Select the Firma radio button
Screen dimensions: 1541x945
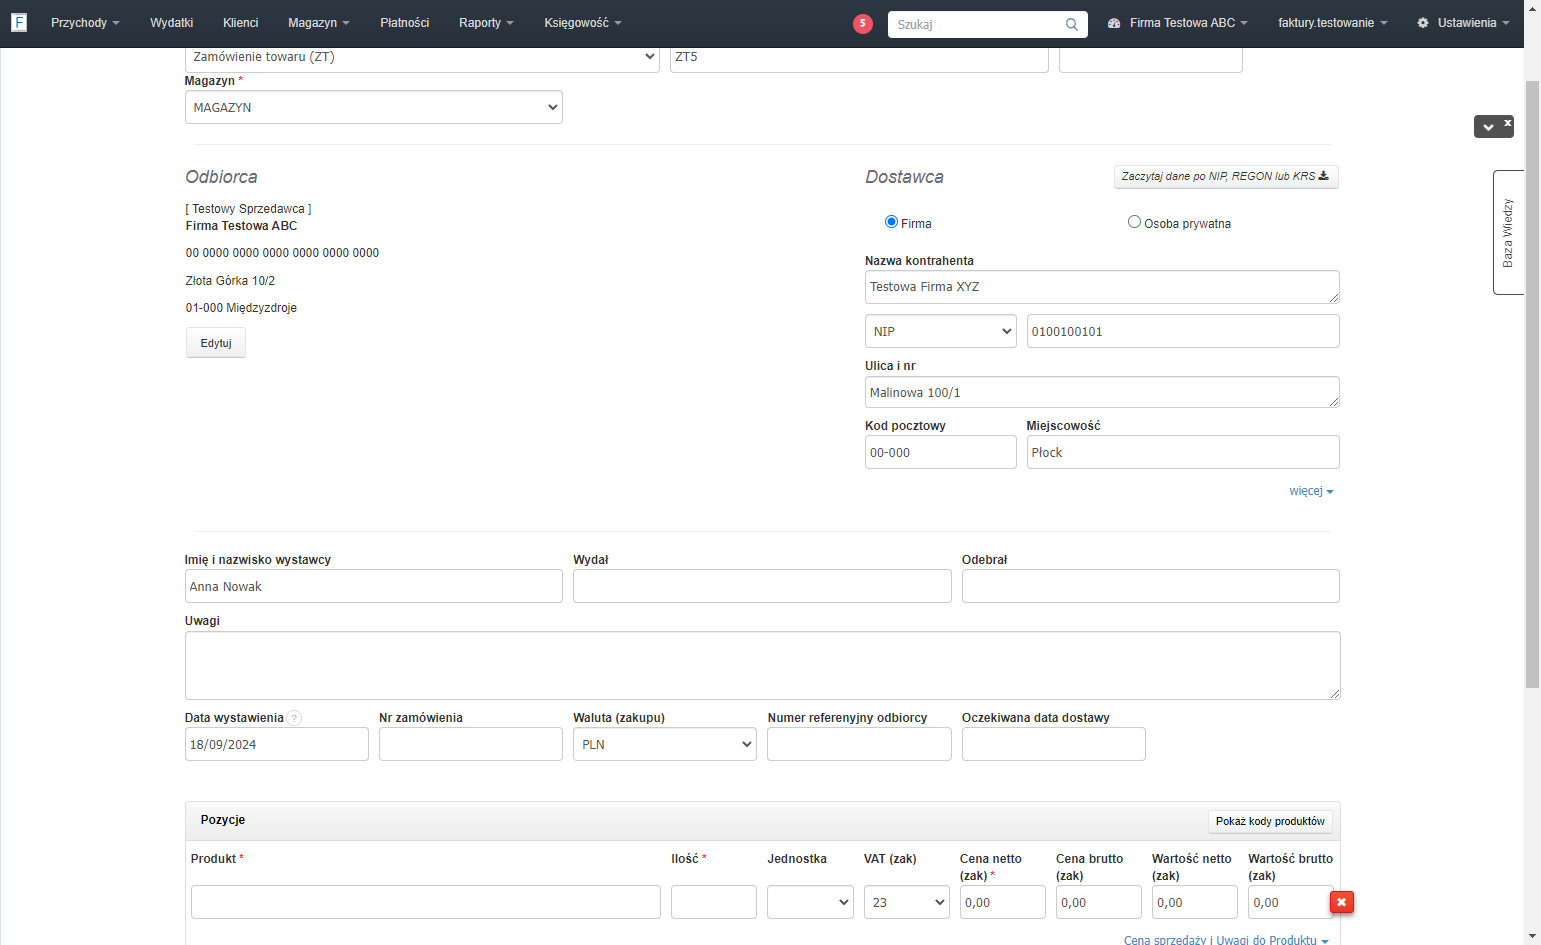pyautogui.click(x=891, y=222)
